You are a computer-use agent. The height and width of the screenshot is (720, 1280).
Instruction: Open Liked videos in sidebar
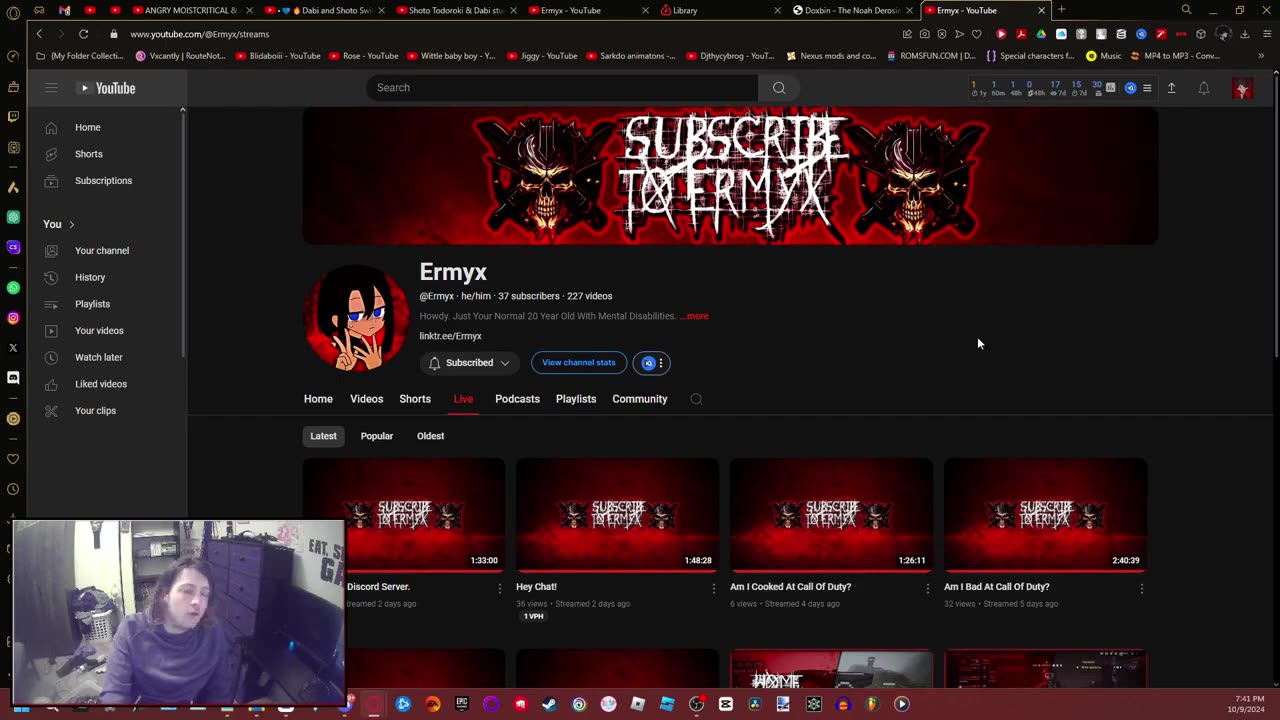click(x=105, y=384)
